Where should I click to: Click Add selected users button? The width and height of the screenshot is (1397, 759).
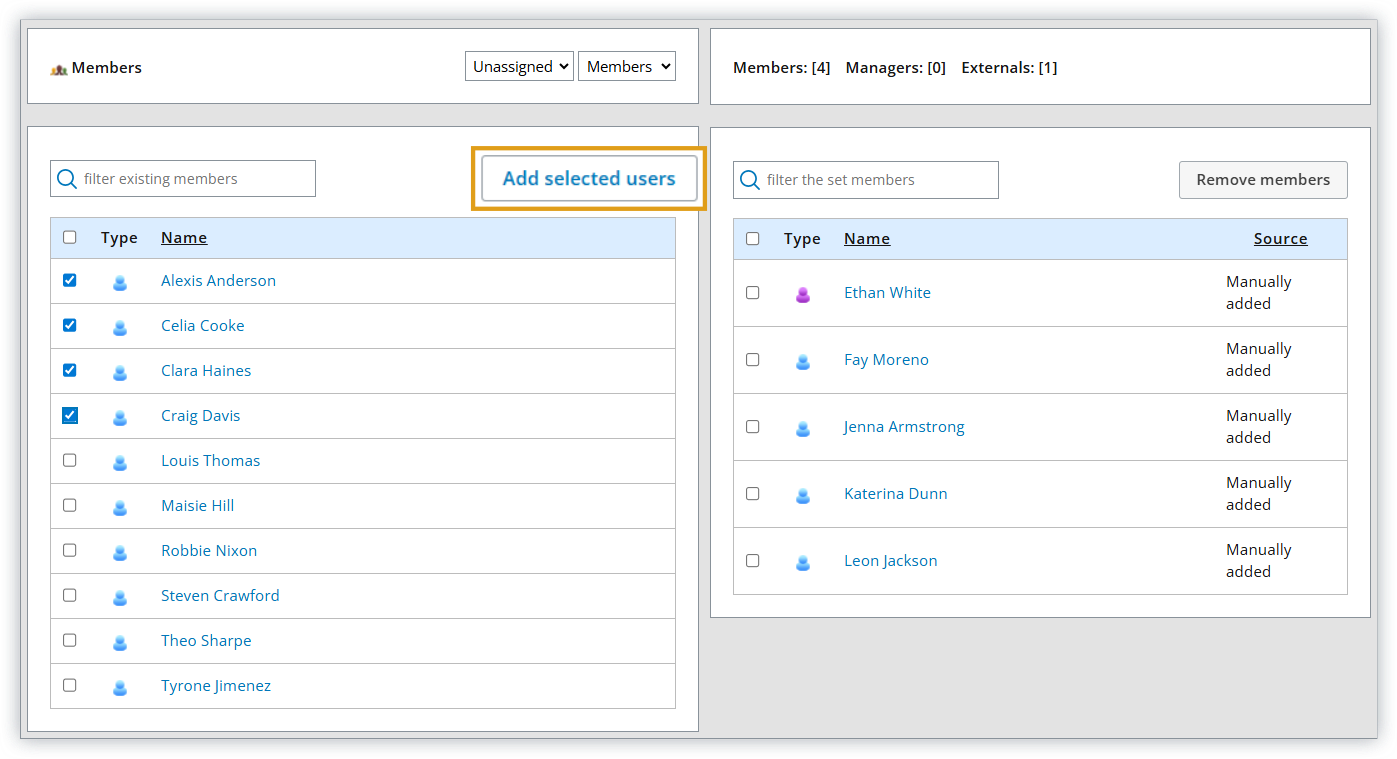pos(589,179)
